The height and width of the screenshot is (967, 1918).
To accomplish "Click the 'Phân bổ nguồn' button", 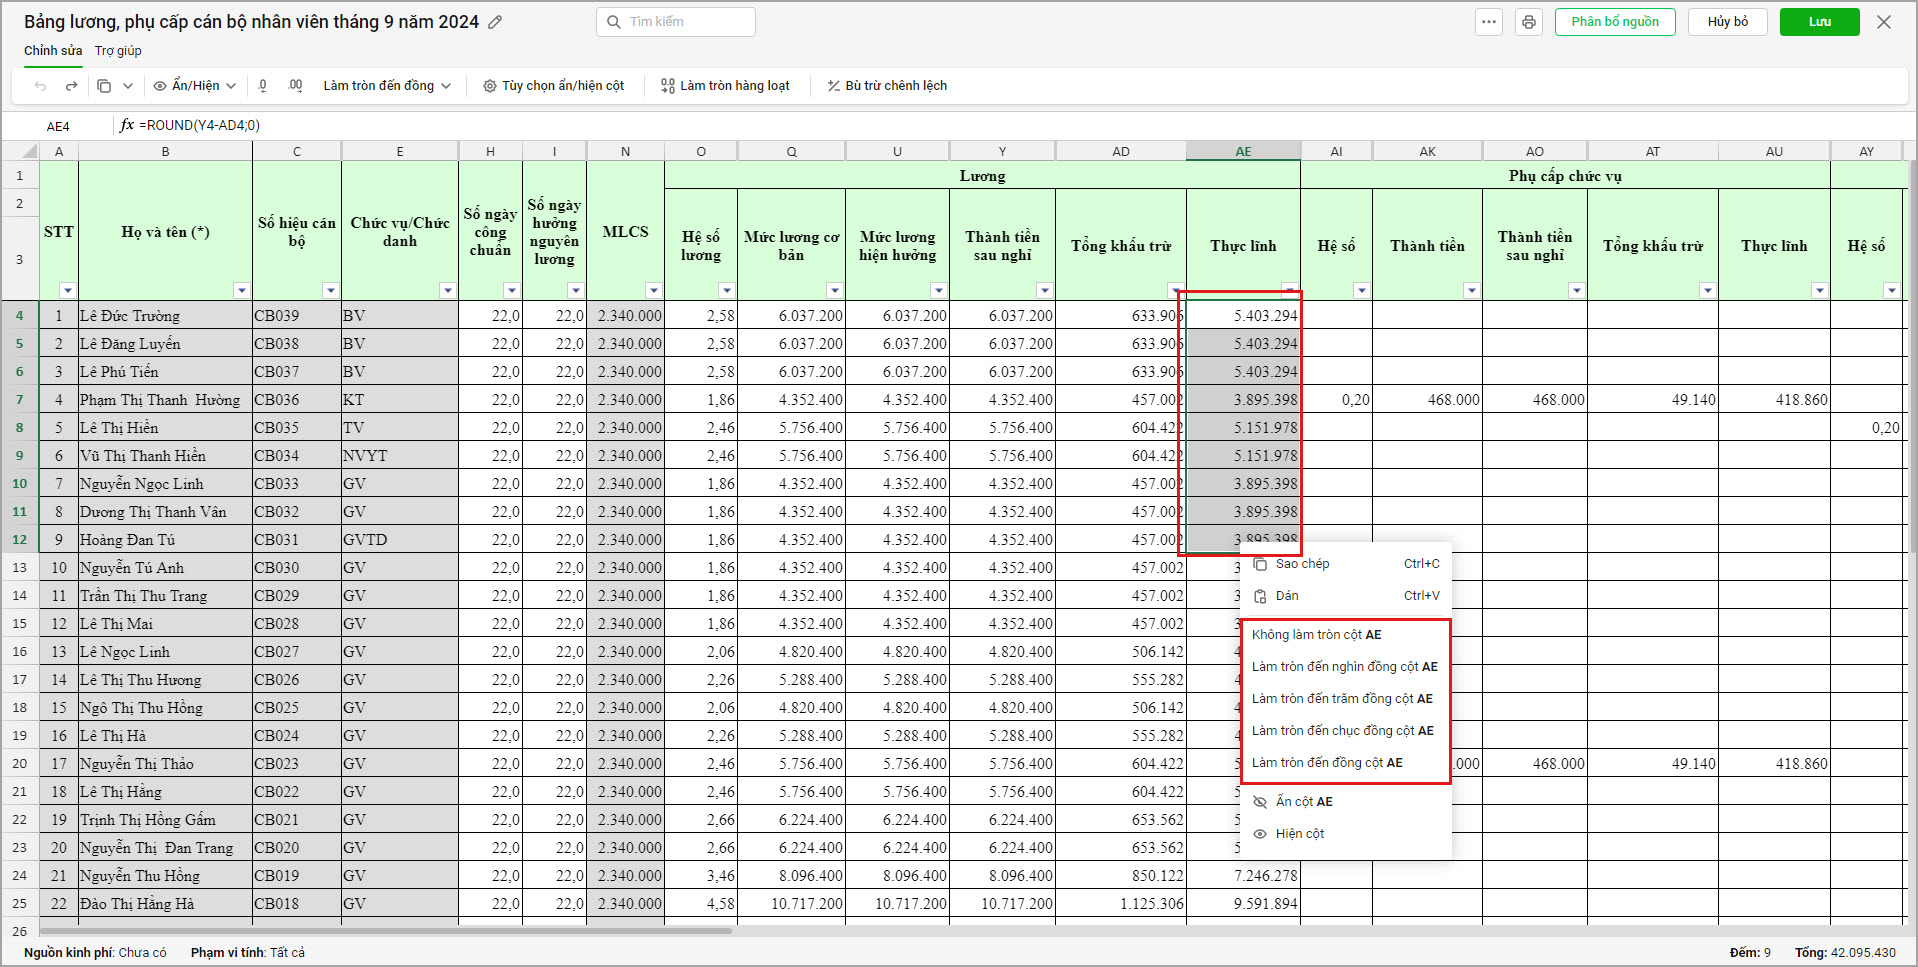I will click(x=1614, y=22).
